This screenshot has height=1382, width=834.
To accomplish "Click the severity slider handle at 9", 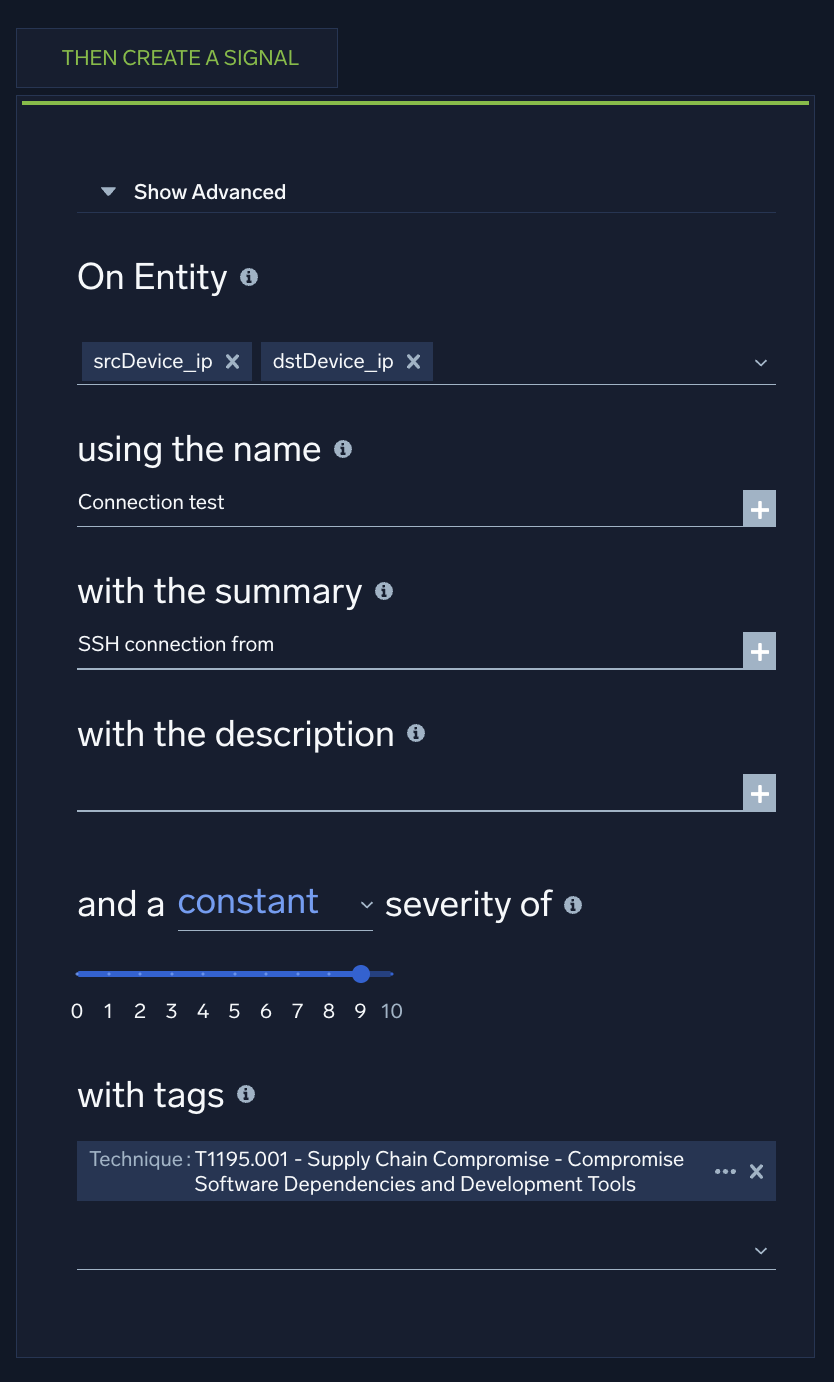I will point(361,973).
